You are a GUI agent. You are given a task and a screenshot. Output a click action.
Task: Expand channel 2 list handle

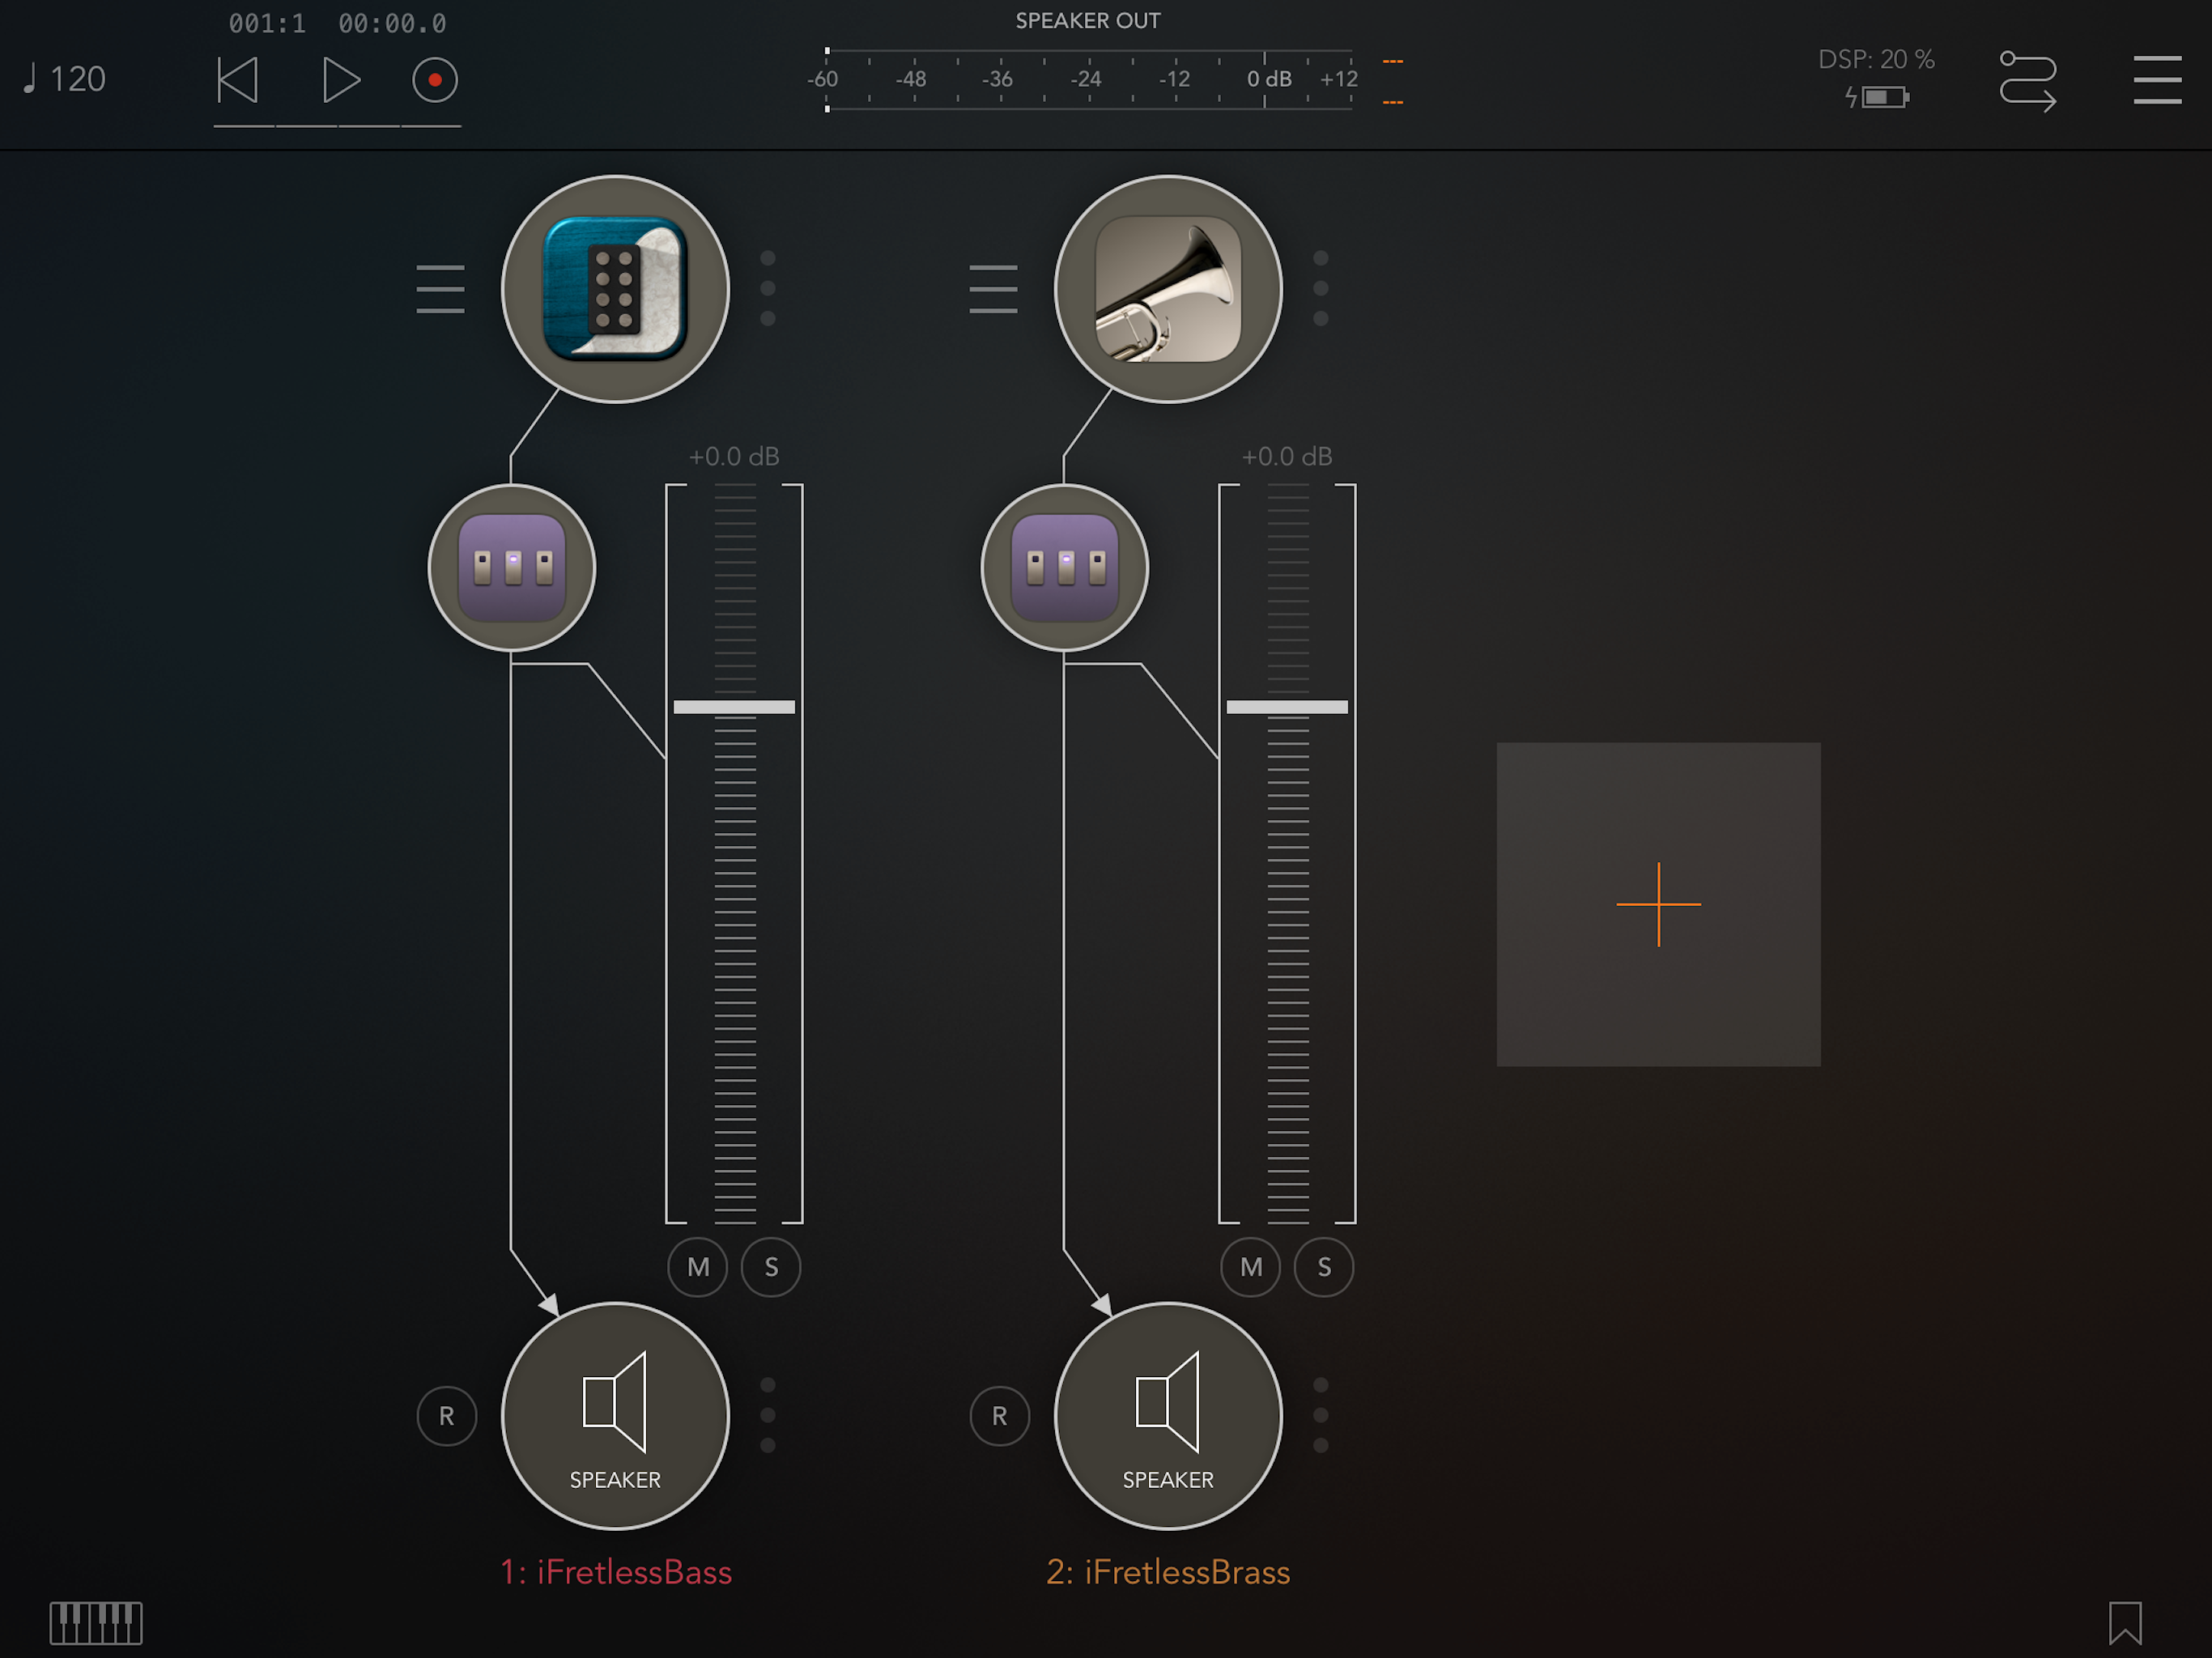(992, 289)
